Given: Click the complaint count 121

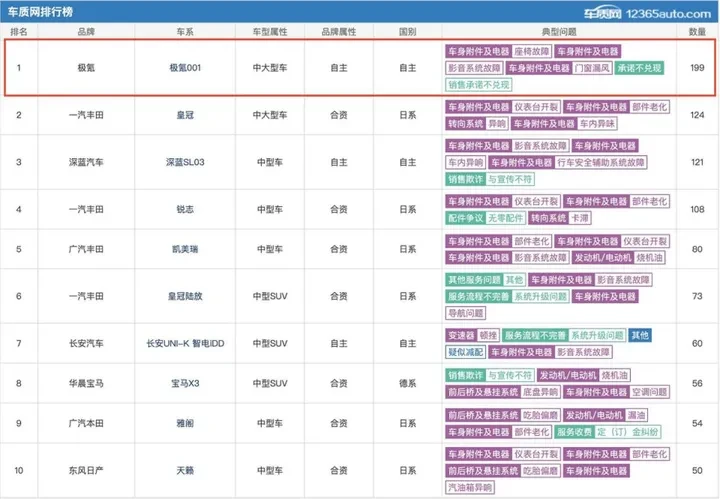Looking at the screenshot, I should tap(697, 162).
